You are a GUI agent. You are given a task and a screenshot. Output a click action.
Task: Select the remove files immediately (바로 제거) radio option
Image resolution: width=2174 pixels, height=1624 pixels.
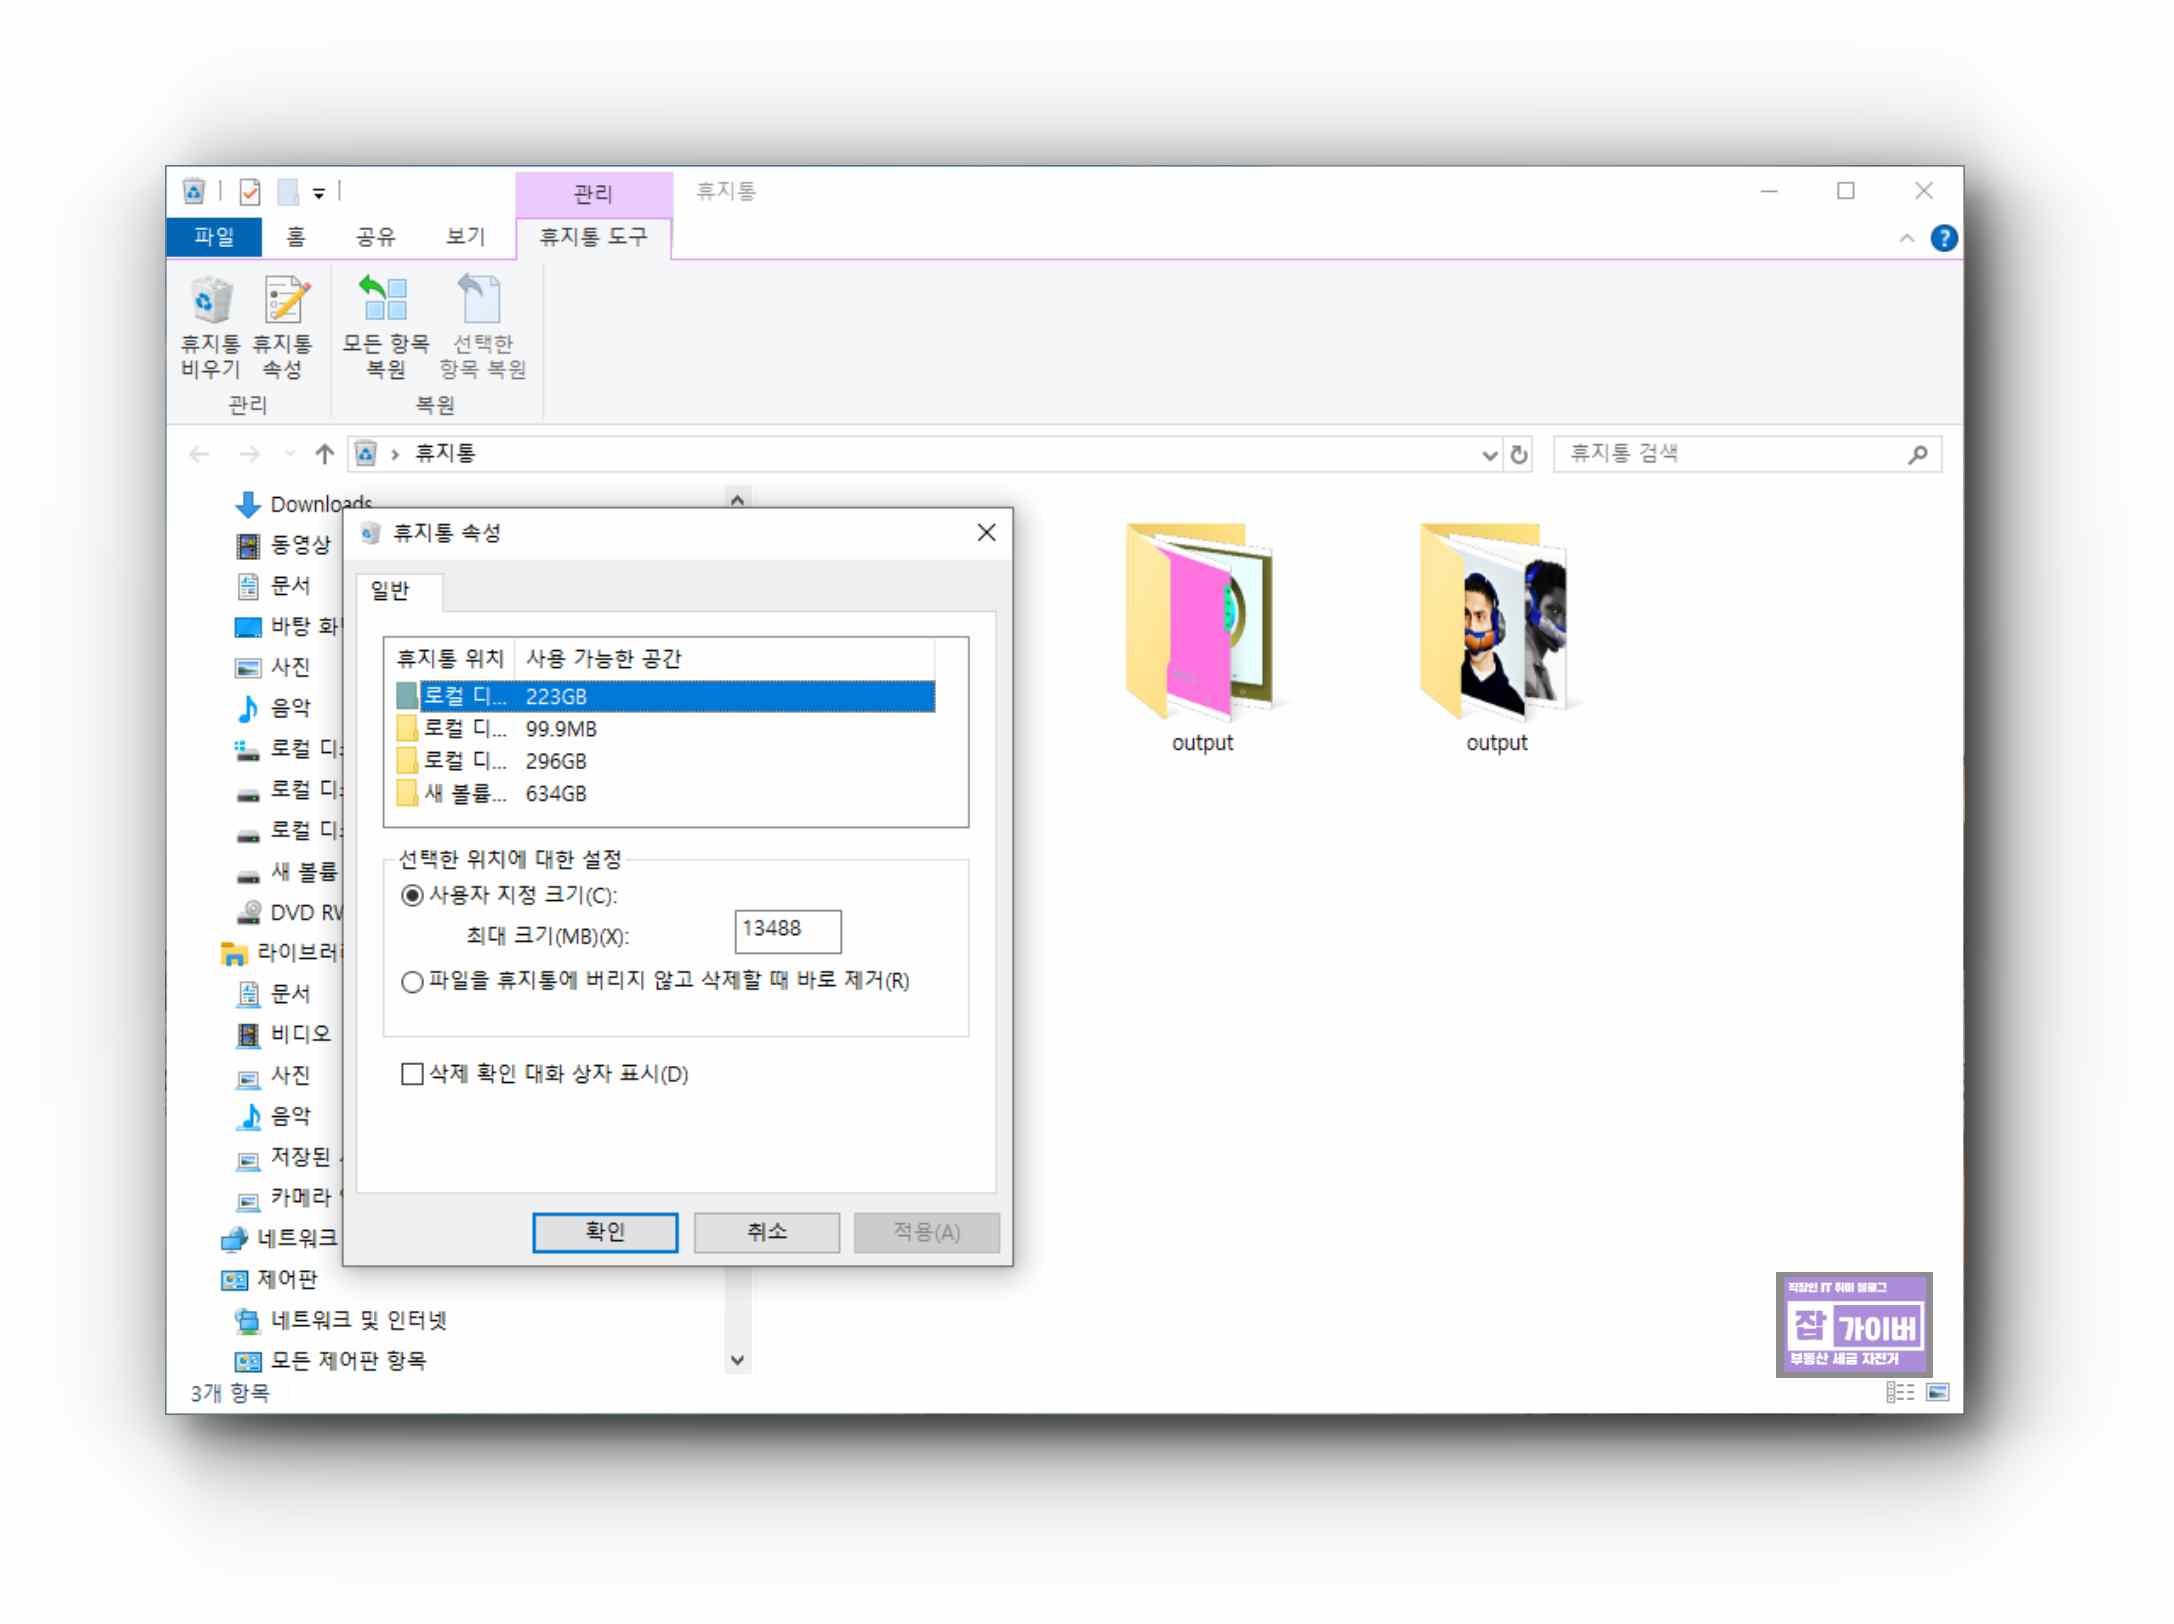412,981
